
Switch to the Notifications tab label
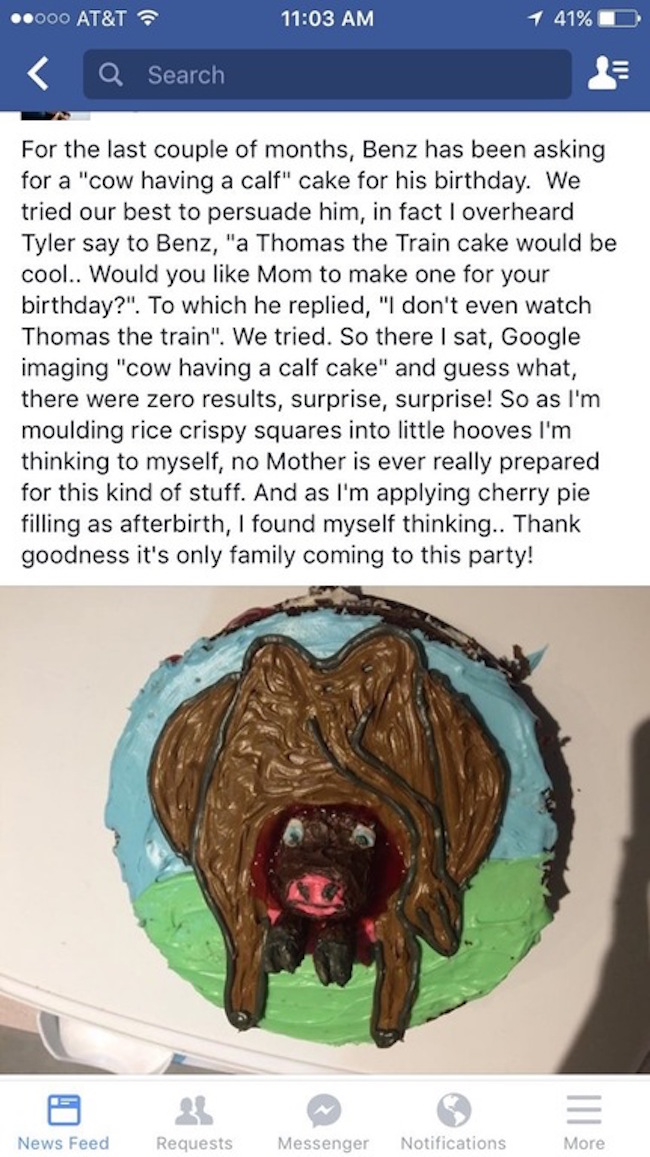pyautogui.click(x=453, y=1143)
